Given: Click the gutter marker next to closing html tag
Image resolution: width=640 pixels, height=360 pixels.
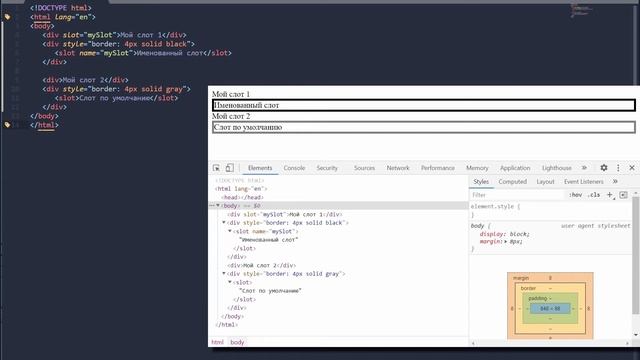Looking at the screenshot, I should (7, 124).
